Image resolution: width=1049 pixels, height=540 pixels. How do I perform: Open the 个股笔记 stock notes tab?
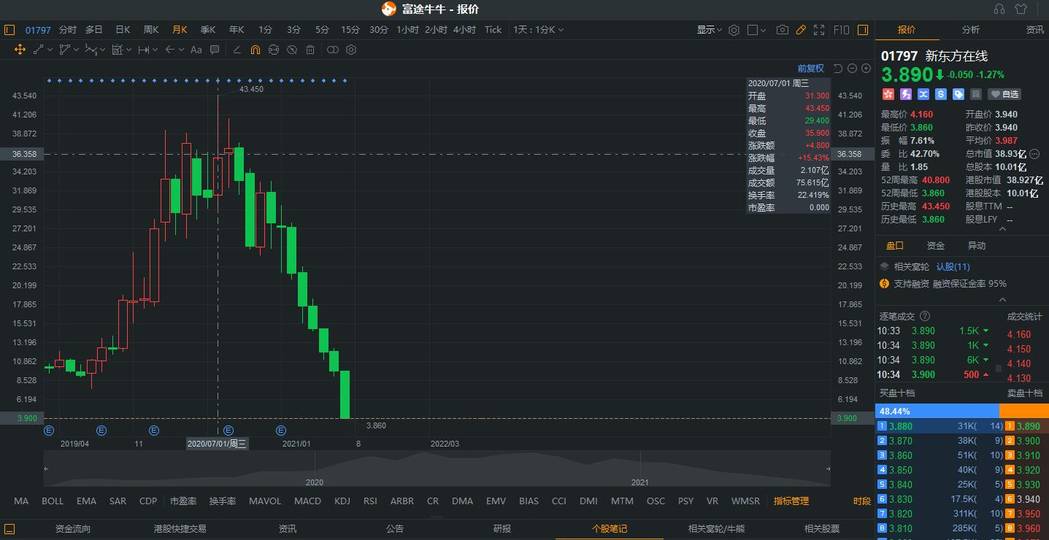coord(609,529)
